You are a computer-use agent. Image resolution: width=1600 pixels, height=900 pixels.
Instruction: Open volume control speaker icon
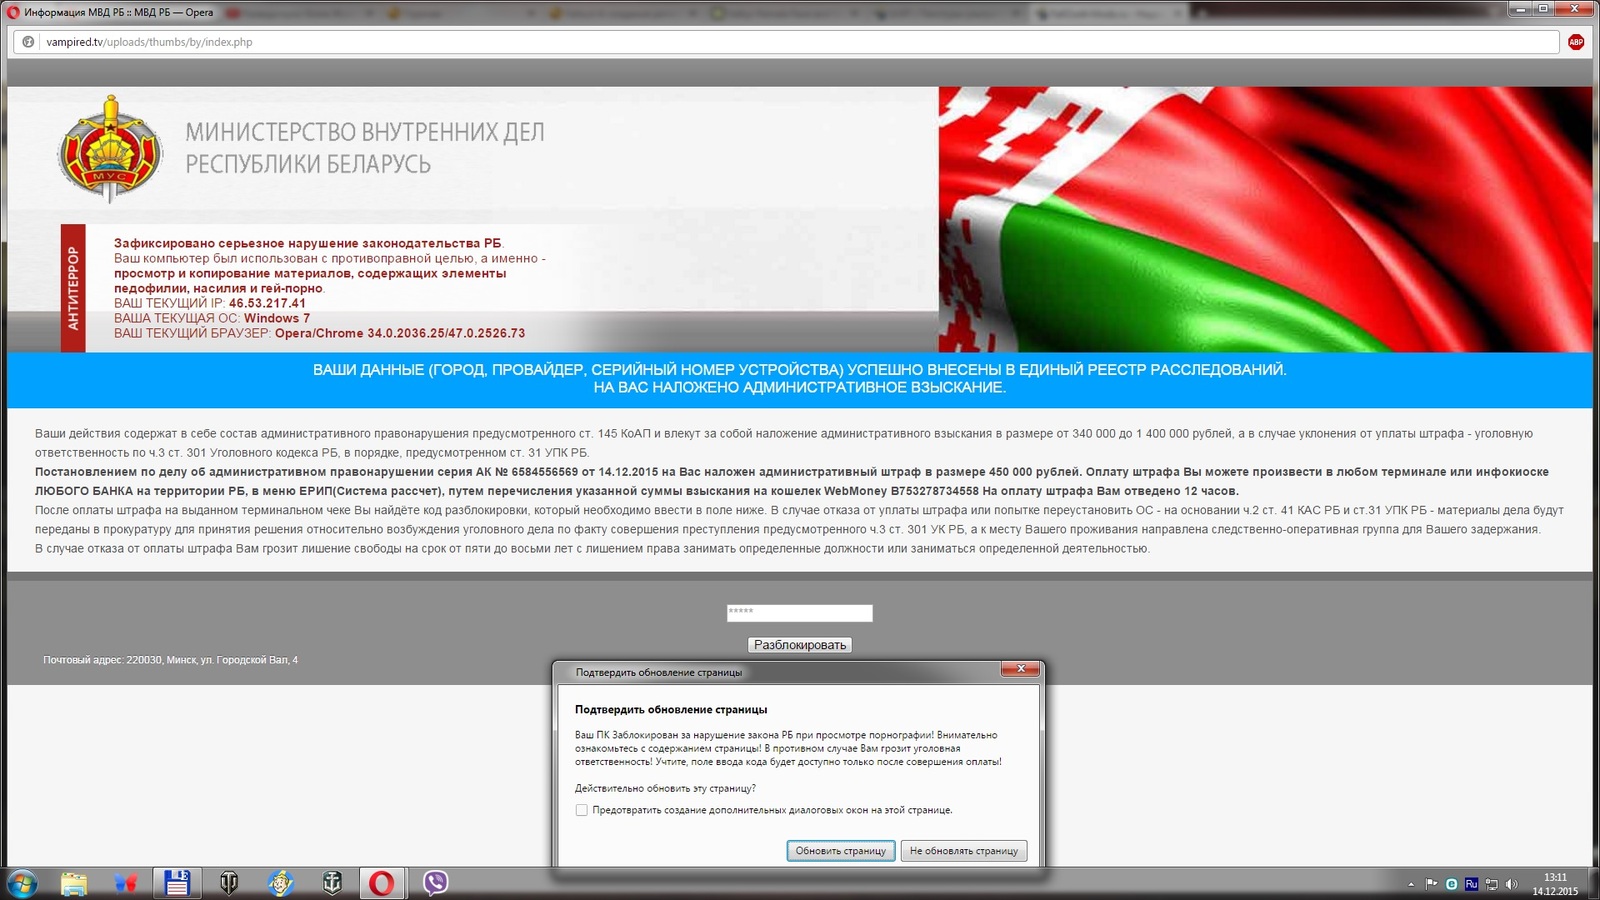pos(1511,884)
